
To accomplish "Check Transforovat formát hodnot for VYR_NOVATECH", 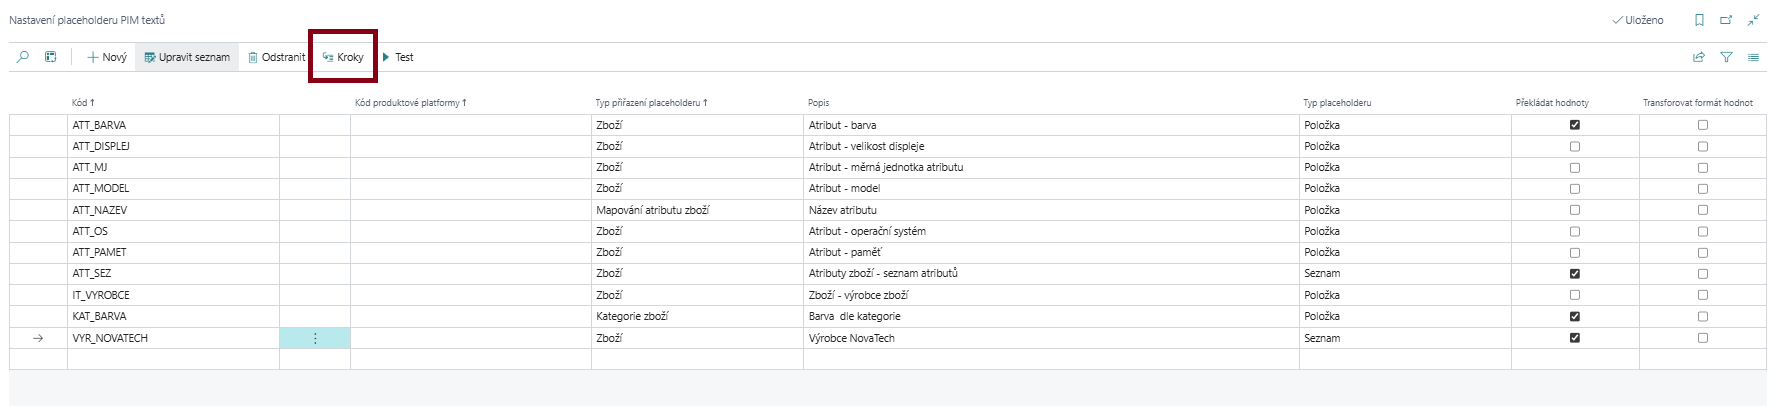I will pos(1703,338).
